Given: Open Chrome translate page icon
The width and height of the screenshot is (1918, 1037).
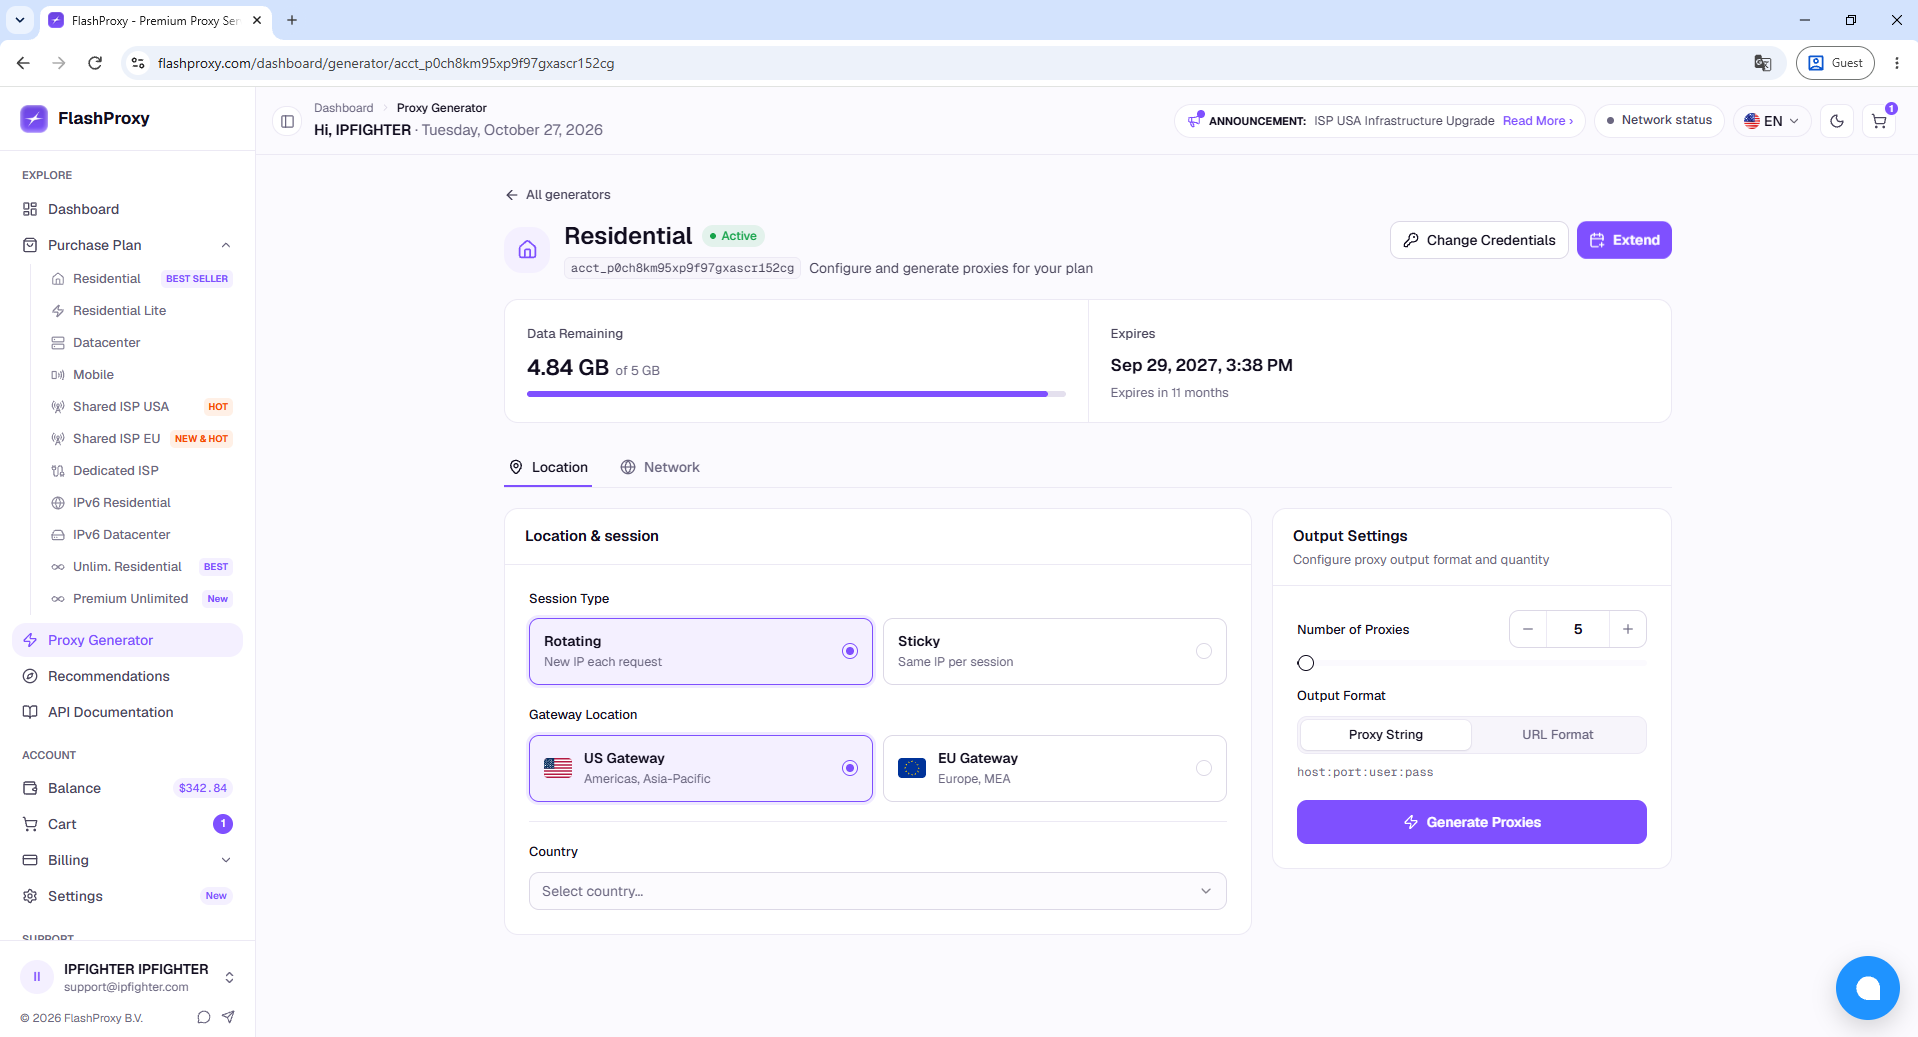Looking at the screenshot, I should pyautogui.click(x=1763, y=63).
